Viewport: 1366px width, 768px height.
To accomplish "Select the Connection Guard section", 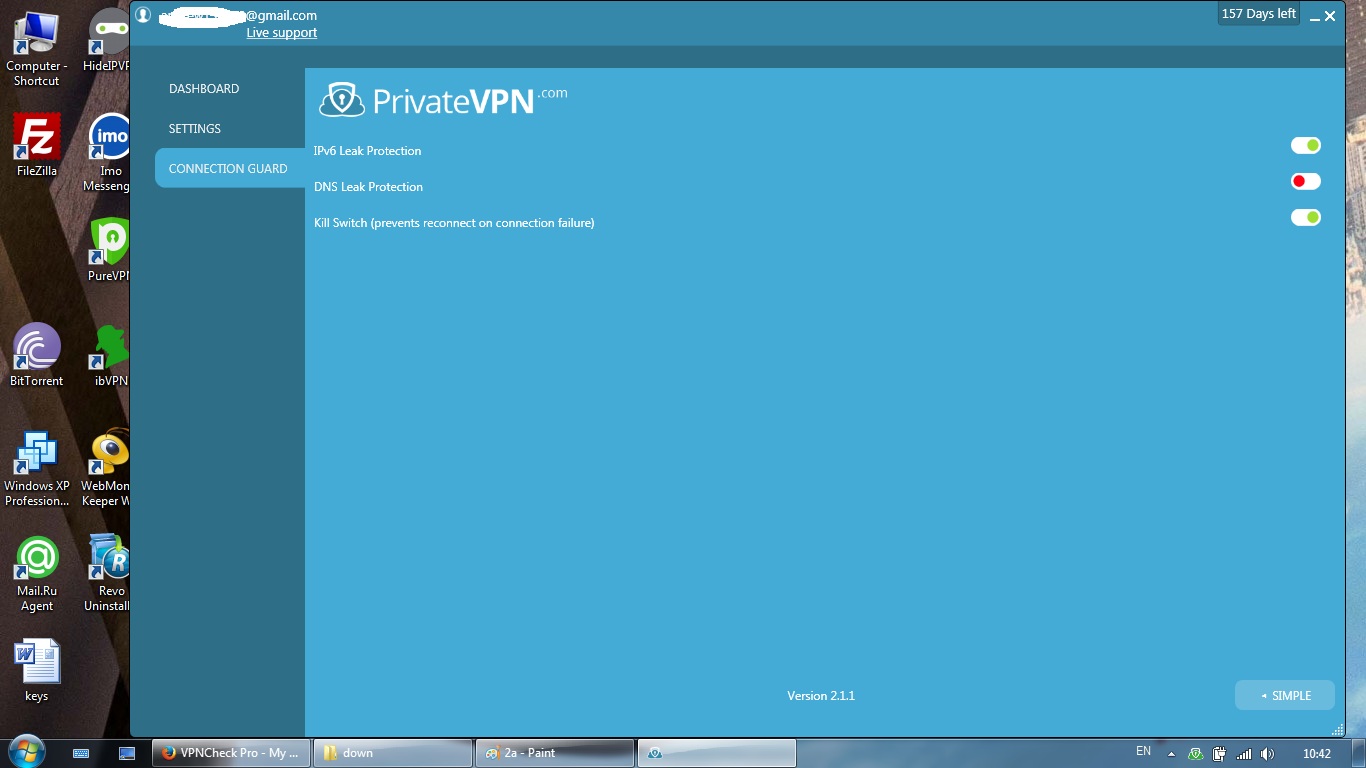I will pos(230,168).
